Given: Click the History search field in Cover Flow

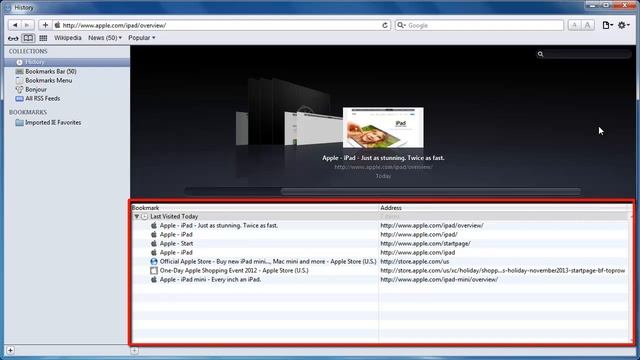Looking at the screenshot, I should [584, 54].
